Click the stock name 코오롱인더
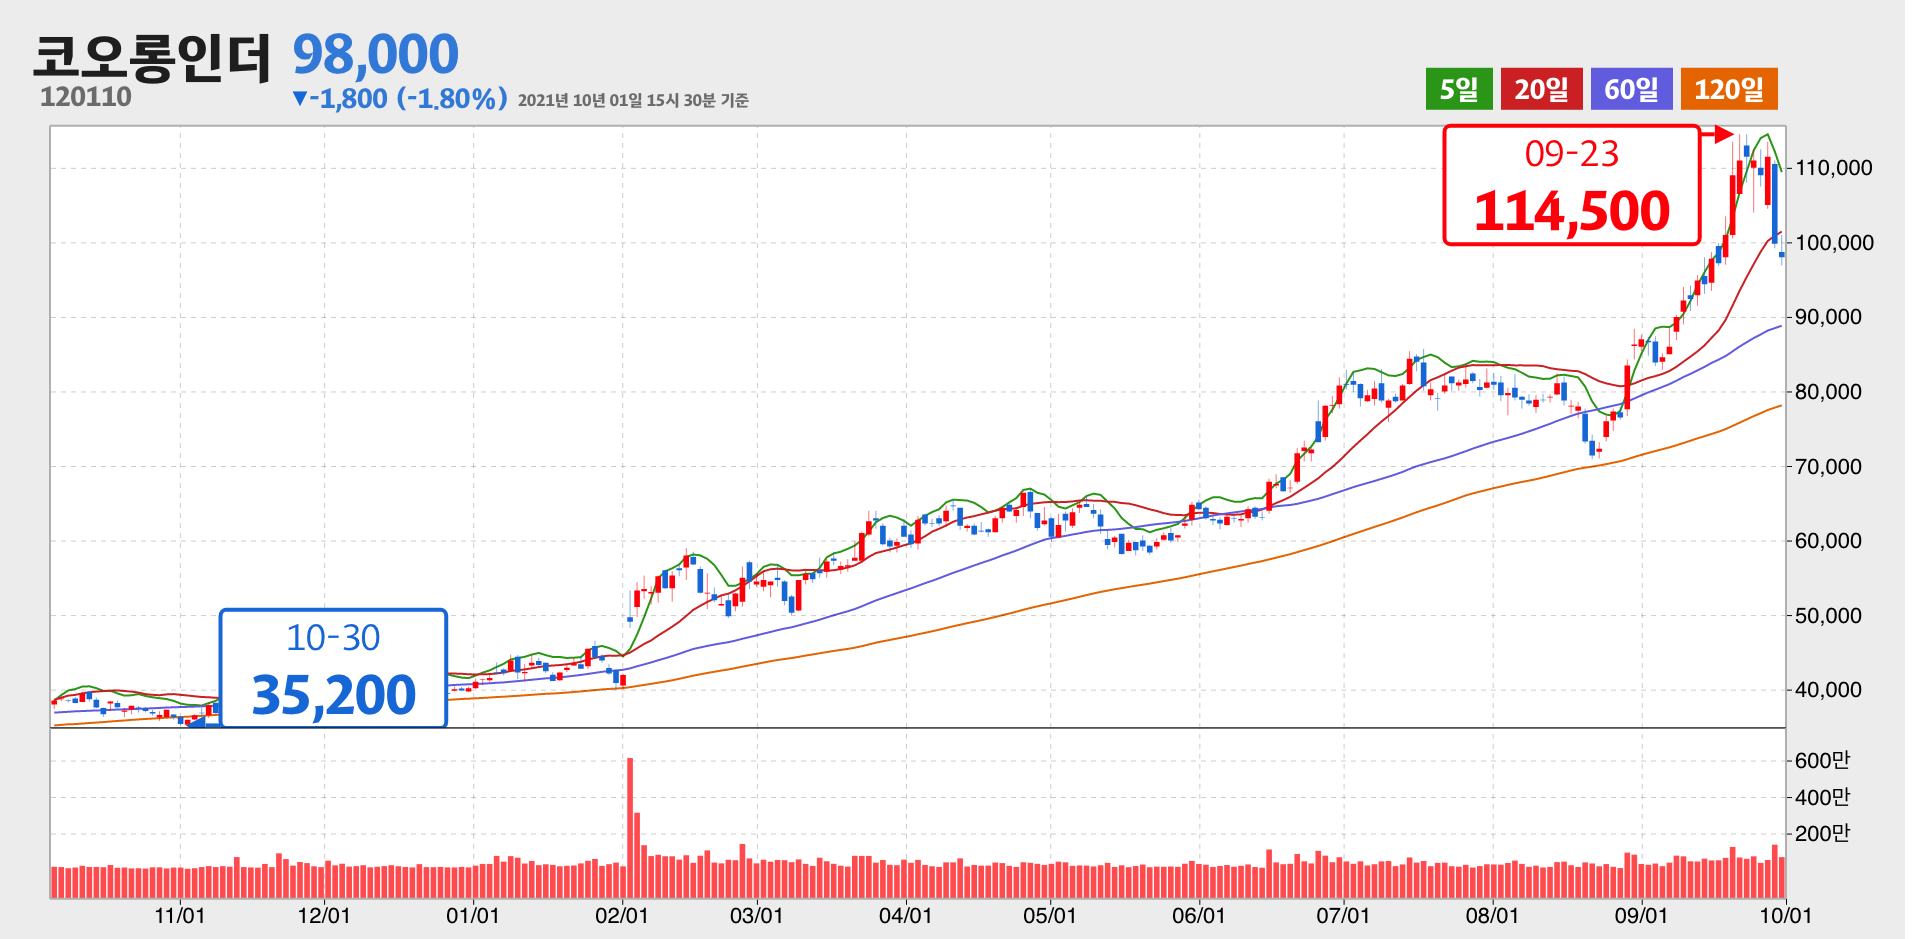This screenshot has height=939, width=1920. tap(152, 57)
